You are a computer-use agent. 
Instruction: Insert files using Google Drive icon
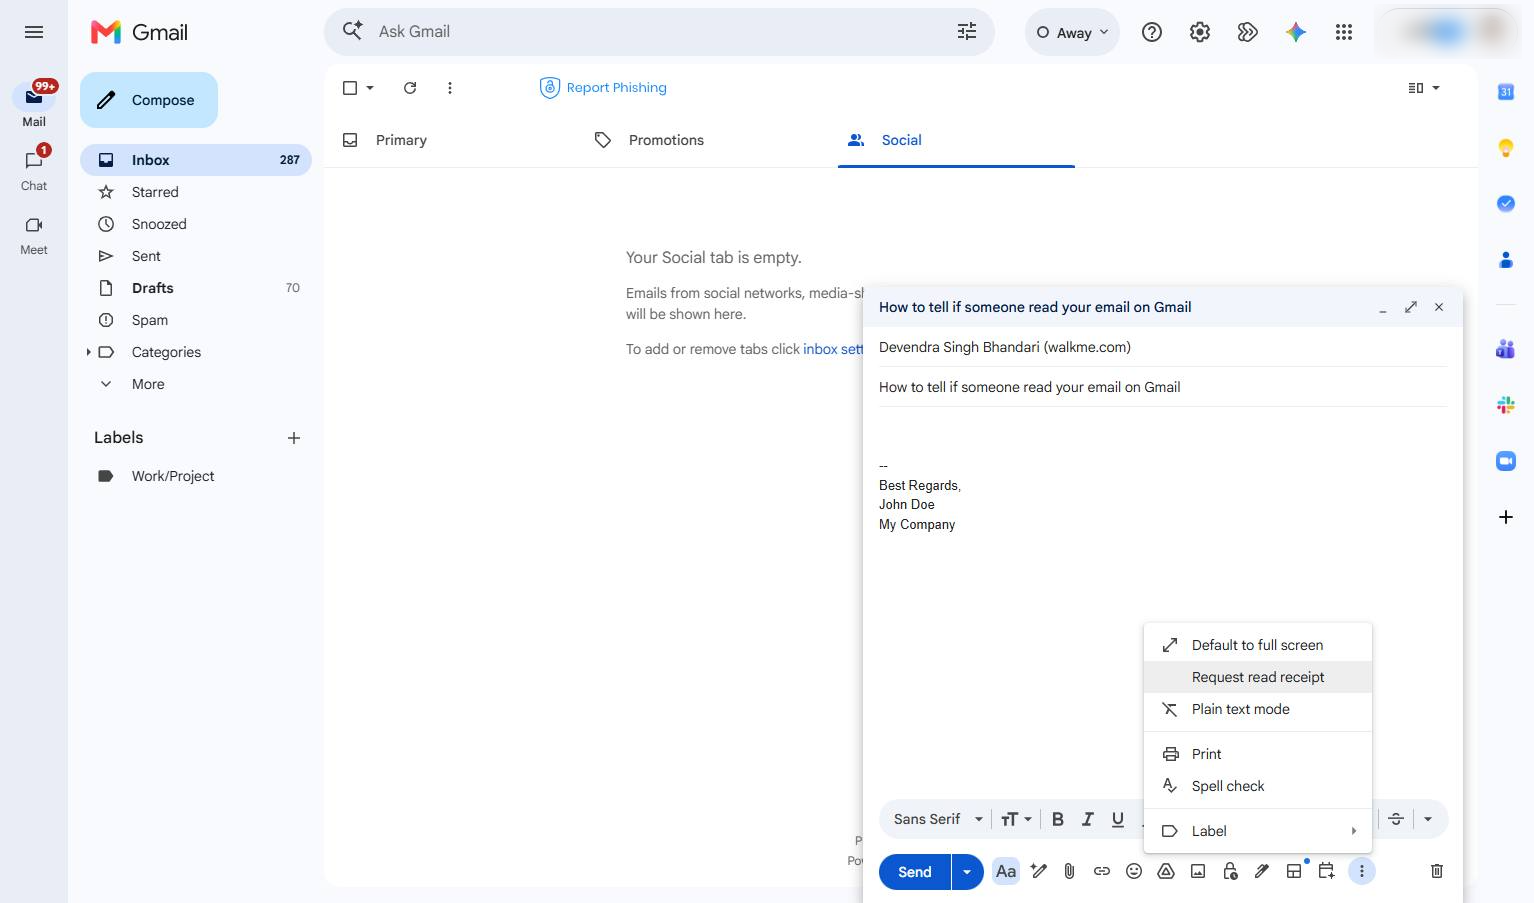pos(1165,871)
